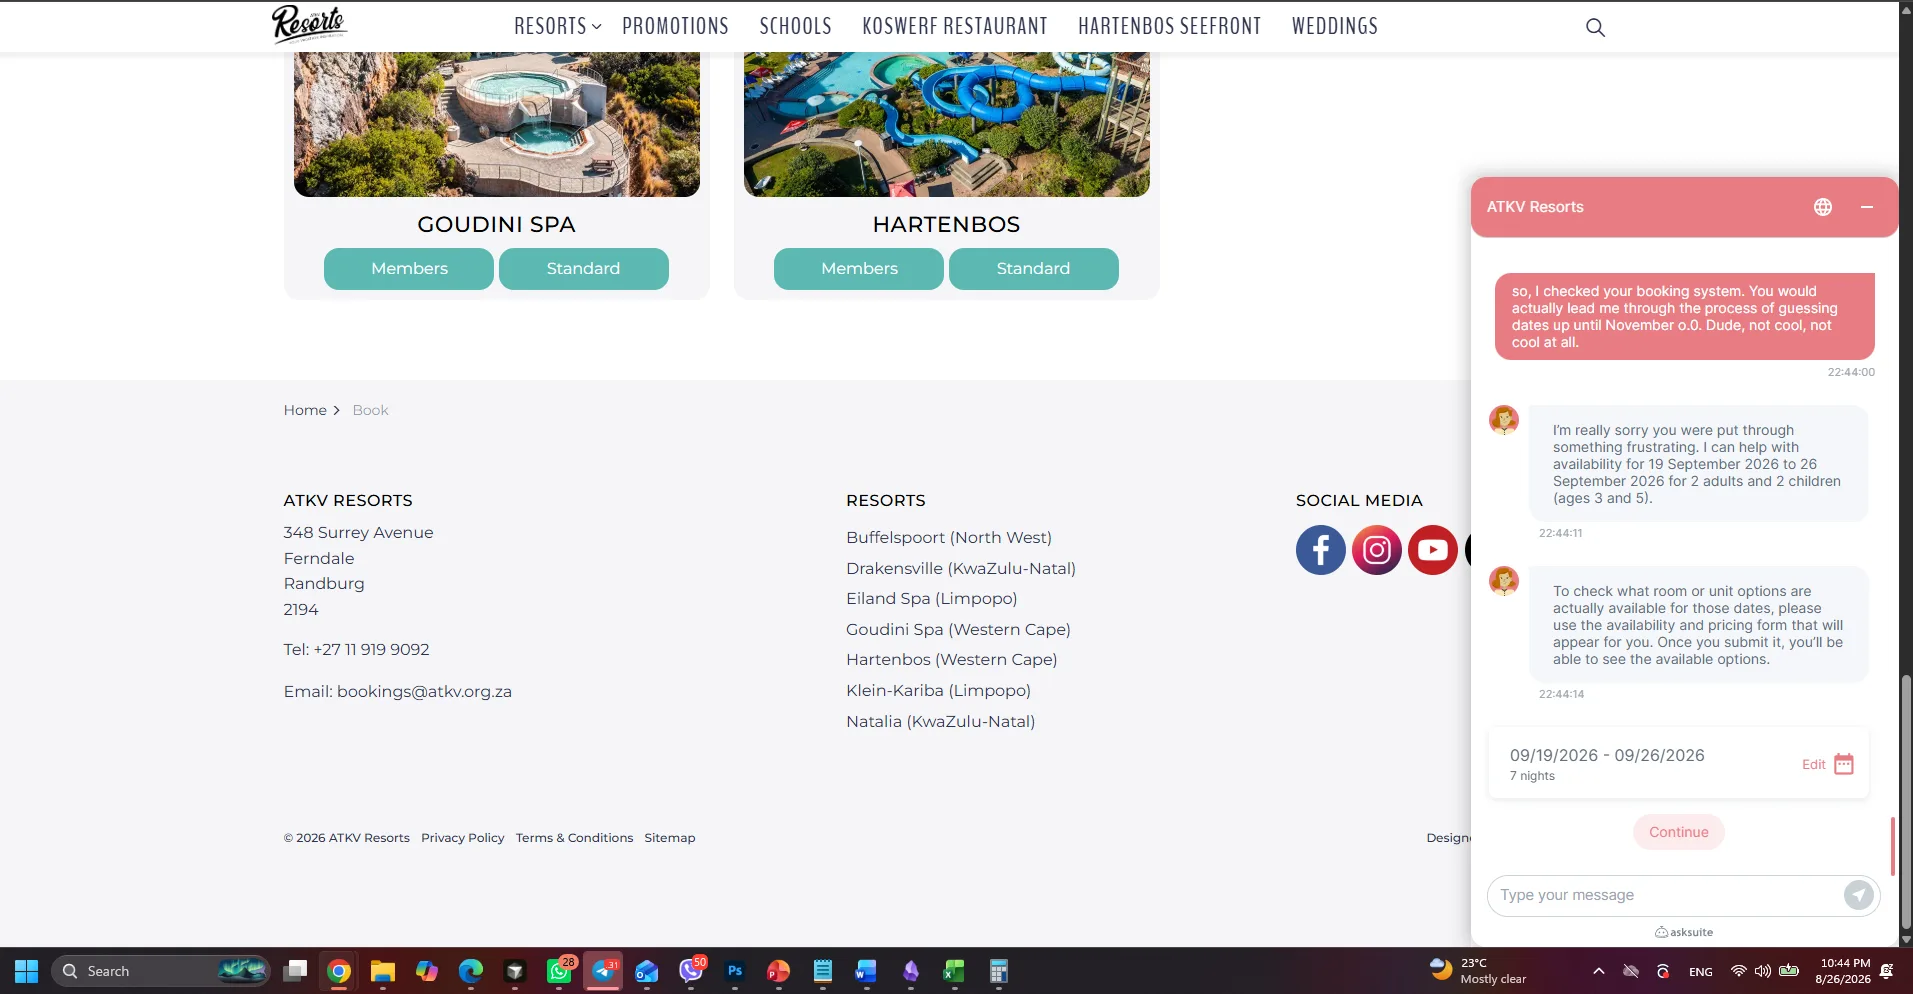Screen dimensions: 1913x994
Task: Open Eiland Spa (Limpopo) resort link
Action: click(x=932, y=598)
